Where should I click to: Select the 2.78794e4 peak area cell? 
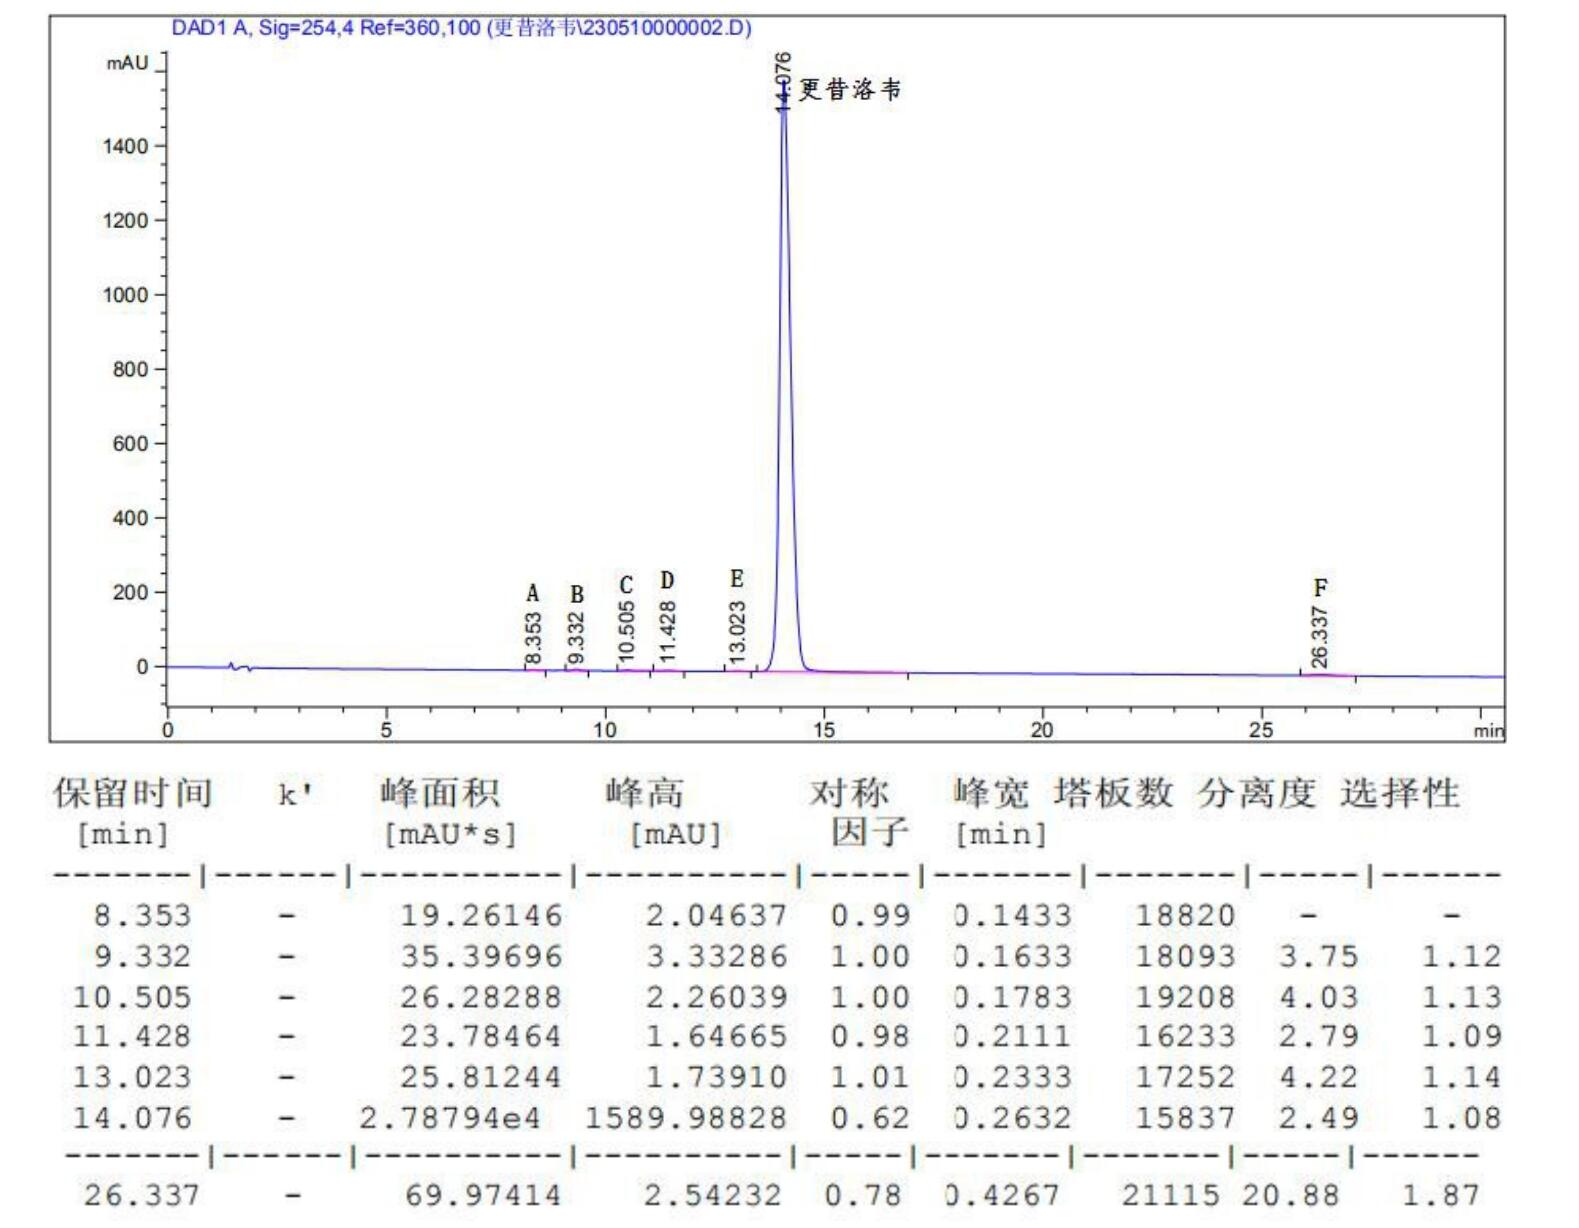451,1118
